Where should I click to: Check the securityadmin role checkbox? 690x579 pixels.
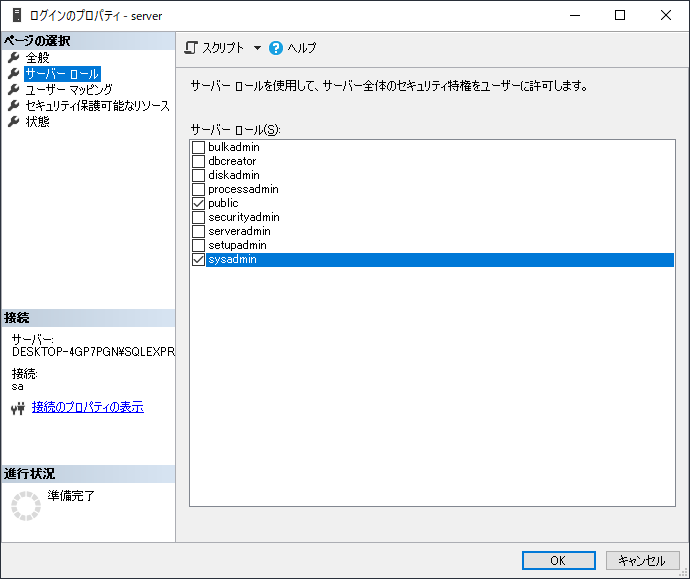198,217
